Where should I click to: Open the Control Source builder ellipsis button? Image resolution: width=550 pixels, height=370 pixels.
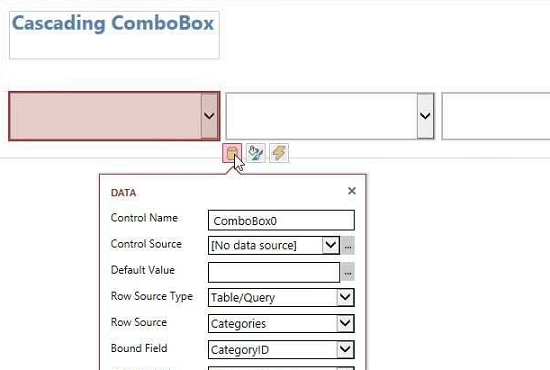pos(348,245)
